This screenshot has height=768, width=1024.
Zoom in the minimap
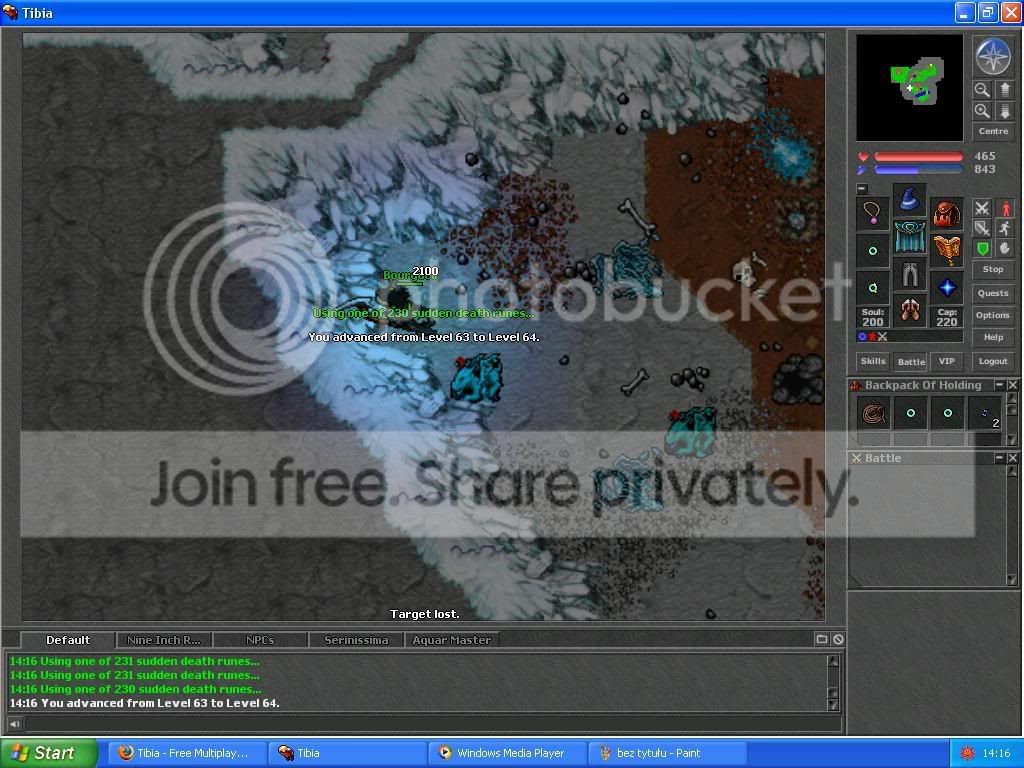pos(982,111)
